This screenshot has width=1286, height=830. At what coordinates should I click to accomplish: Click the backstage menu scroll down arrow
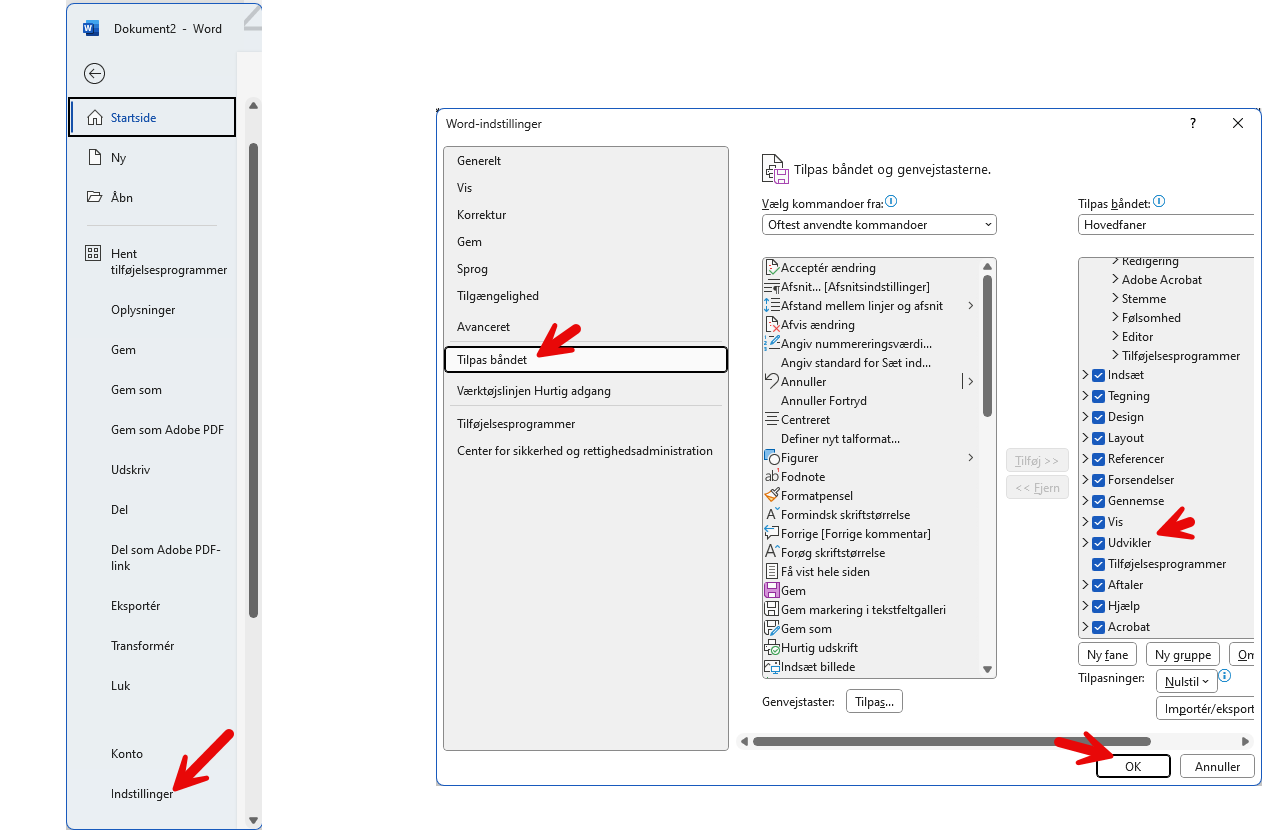click(x=253, y=819)
